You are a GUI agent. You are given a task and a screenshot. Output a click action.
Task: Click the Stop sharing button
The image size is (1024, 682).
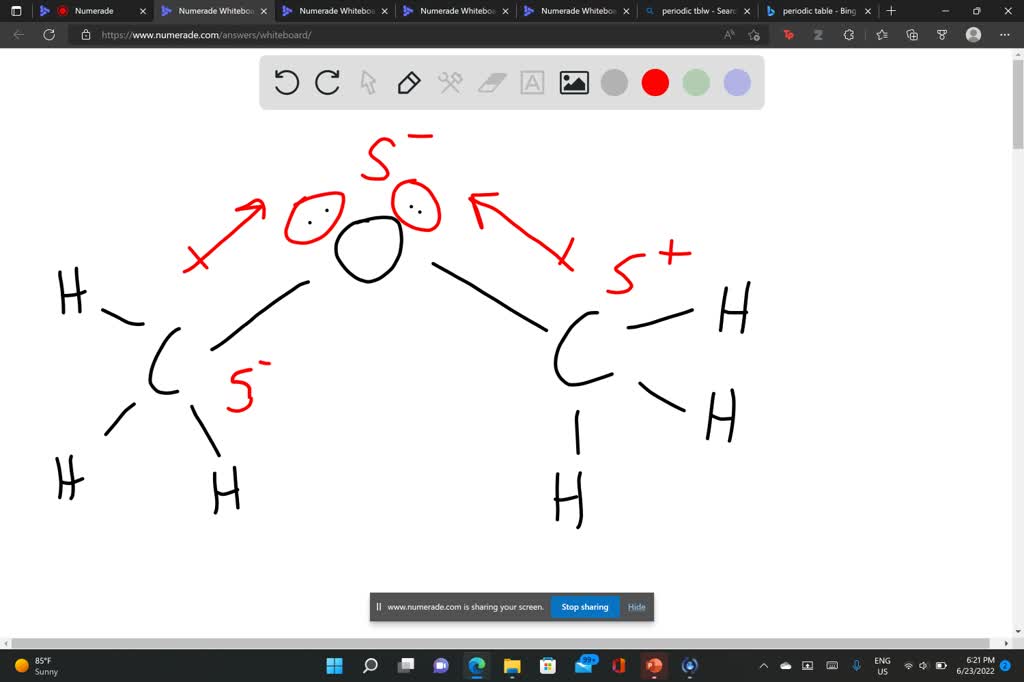(584, 606)
